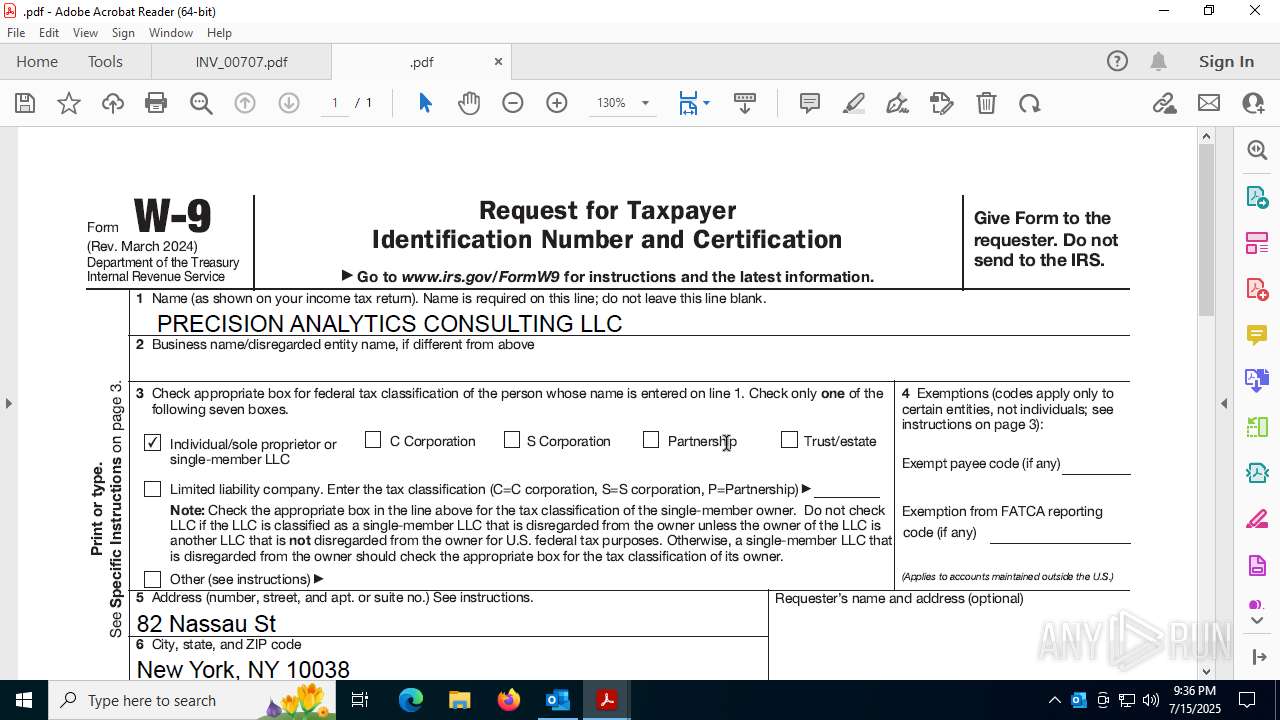
Task: Open Export PDF tool in right pane
Action: [x=1257, y=196]
